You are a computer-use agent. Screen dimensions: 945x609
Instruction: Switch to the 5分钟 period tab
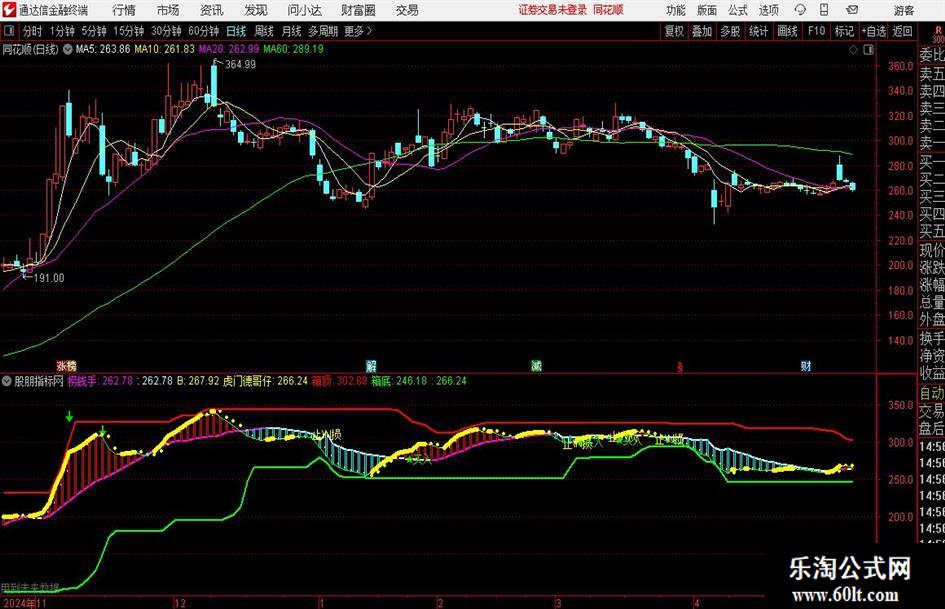[93, 31]
